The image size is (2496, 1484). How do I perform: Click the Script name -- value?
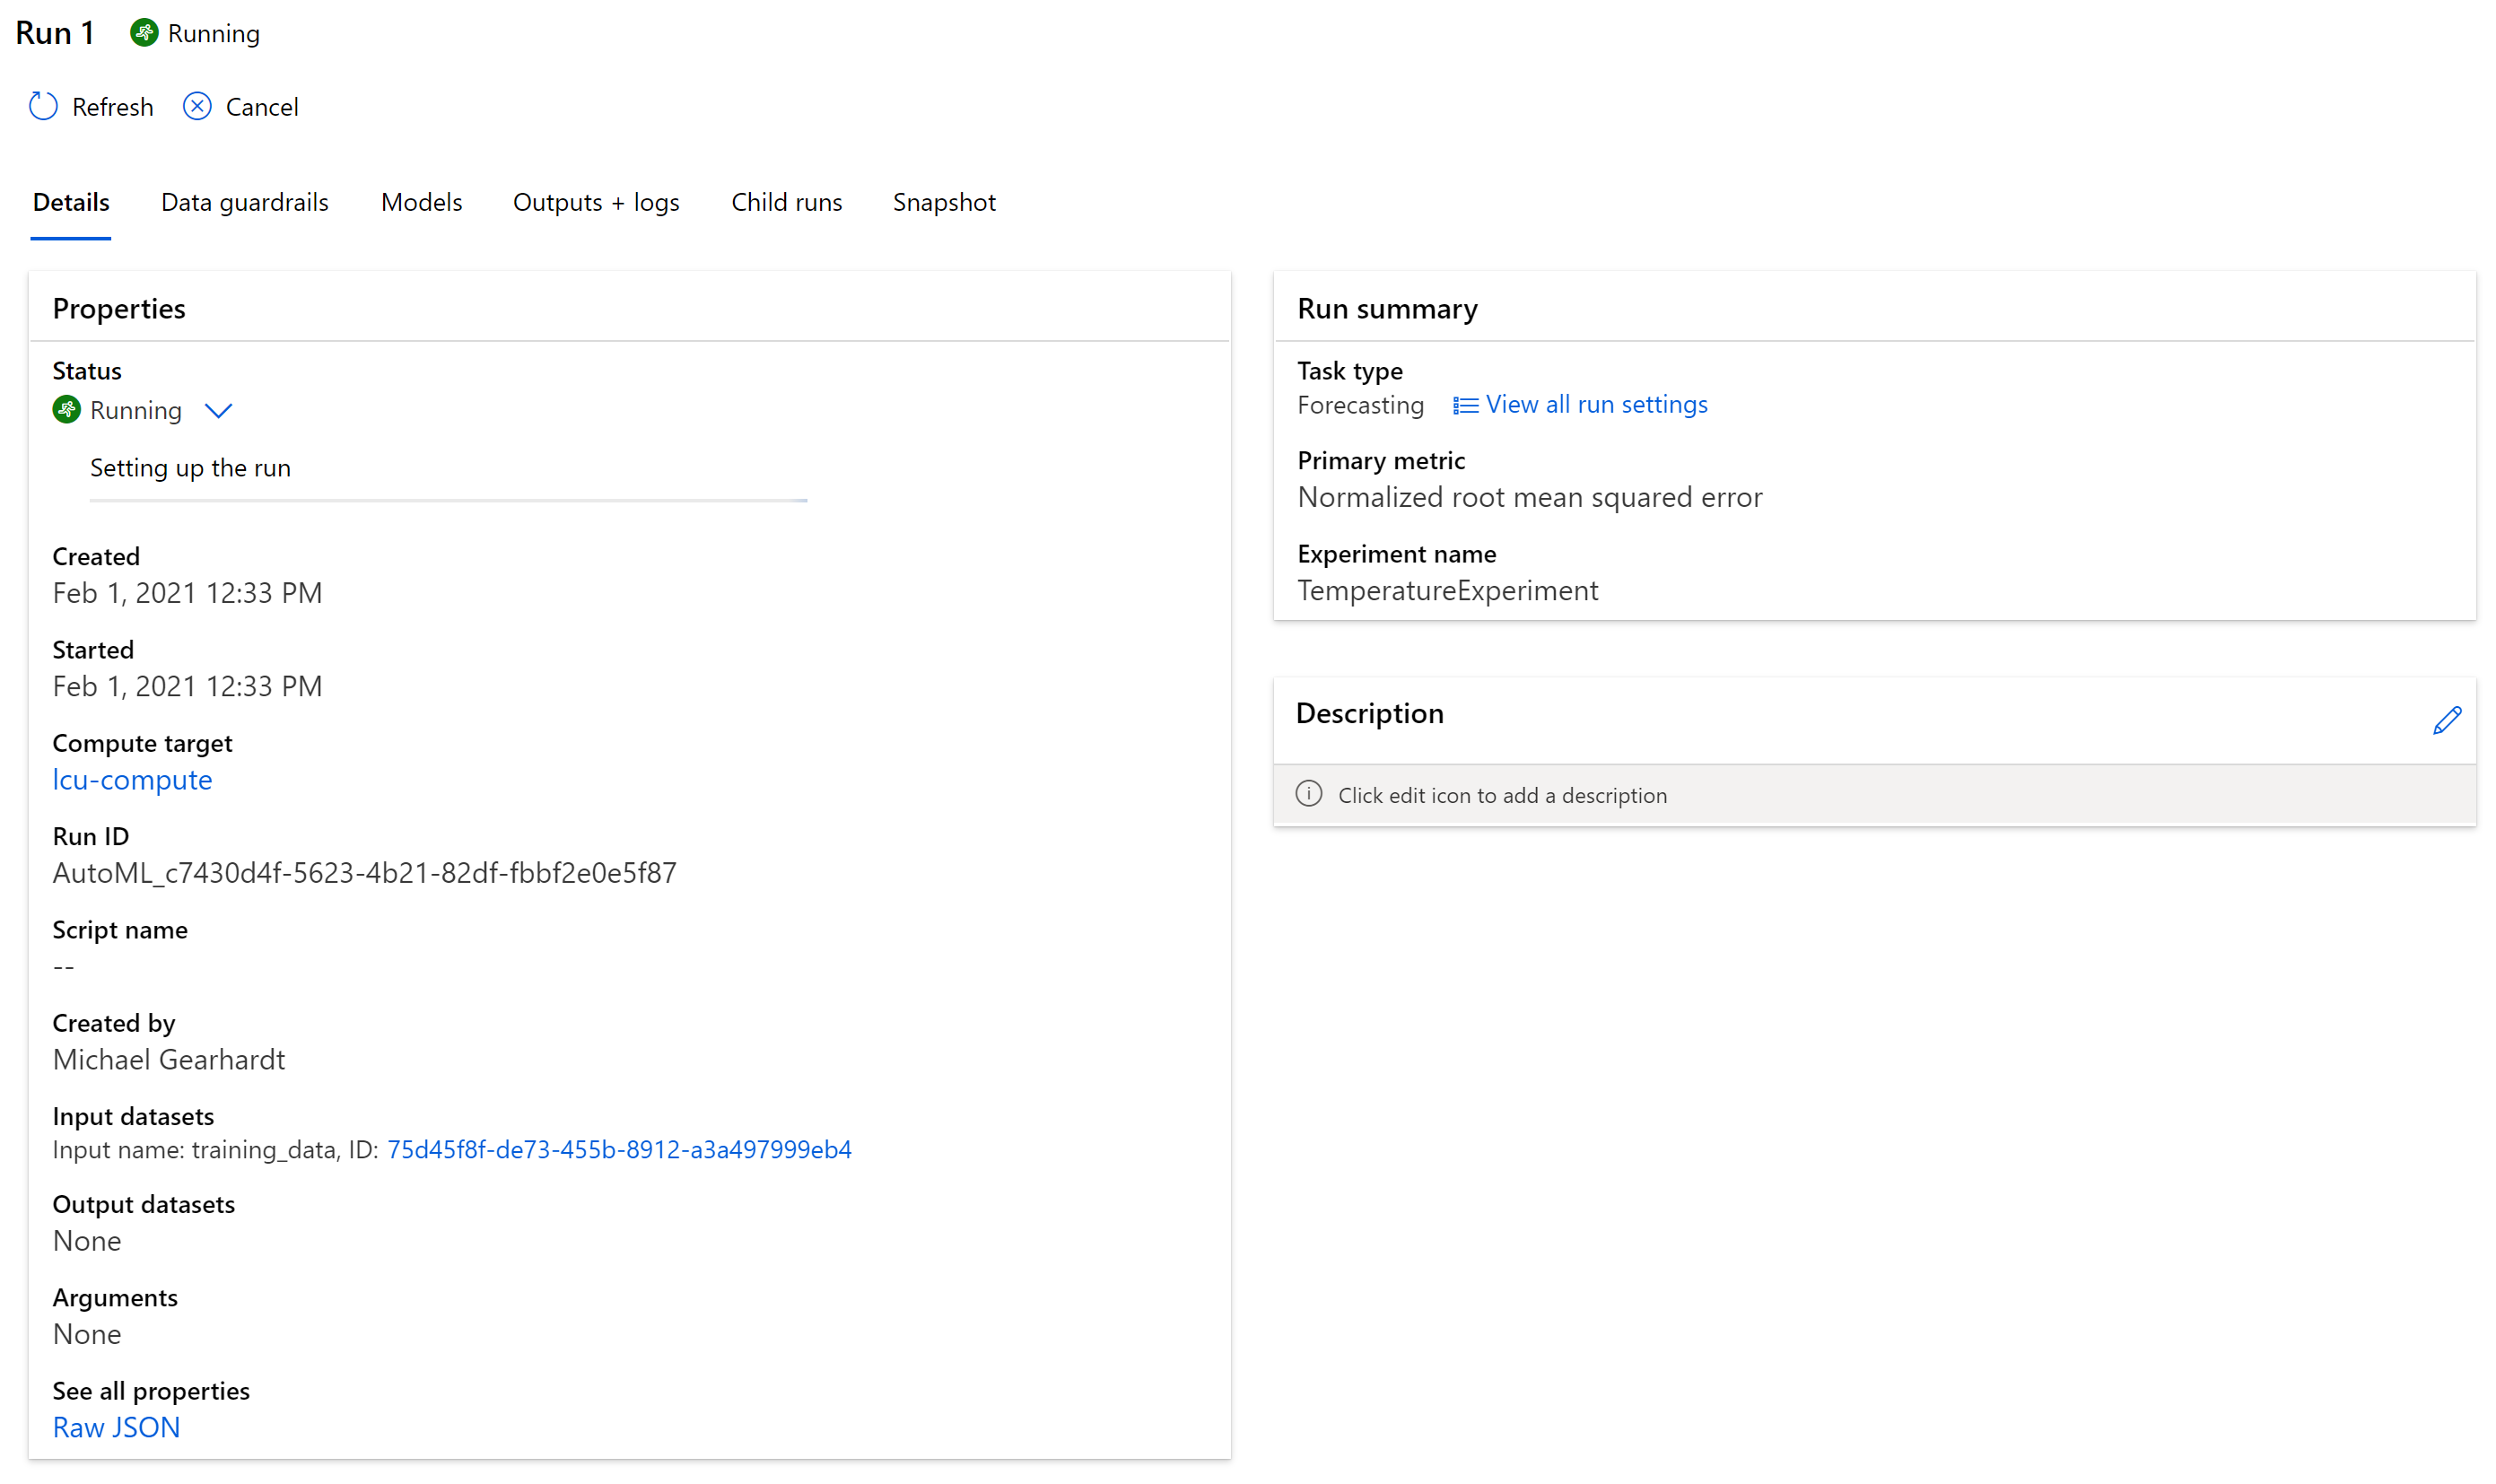63,967
